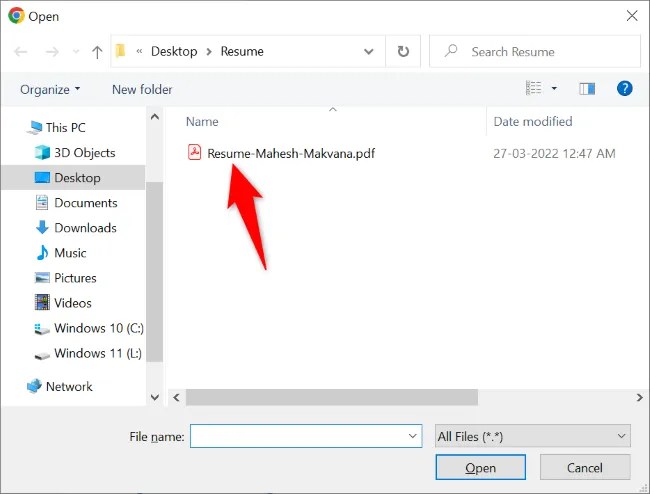The width and height of the screenshot is (650, 494).
Task: Click the Network globe icon
Action: (34, 386)
